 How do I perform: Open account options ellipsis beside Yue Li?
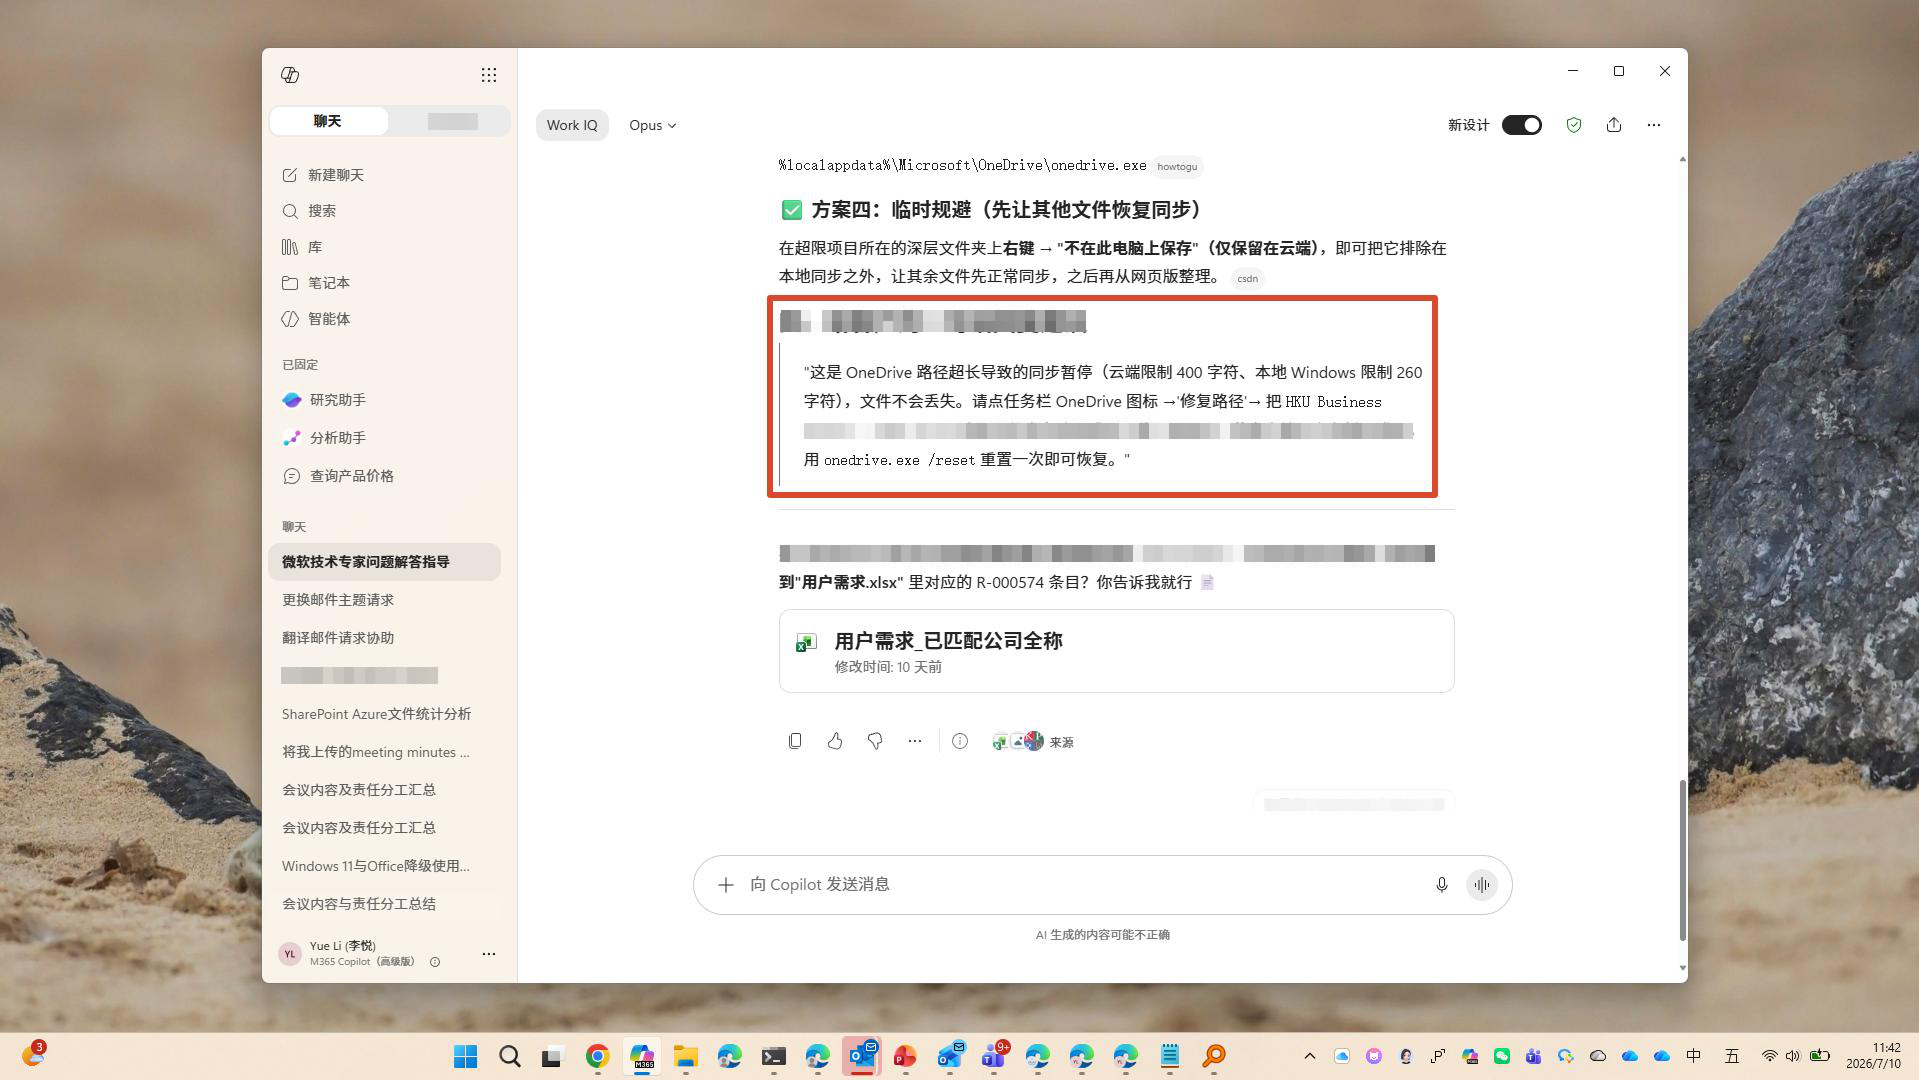(x=488, y=954)
